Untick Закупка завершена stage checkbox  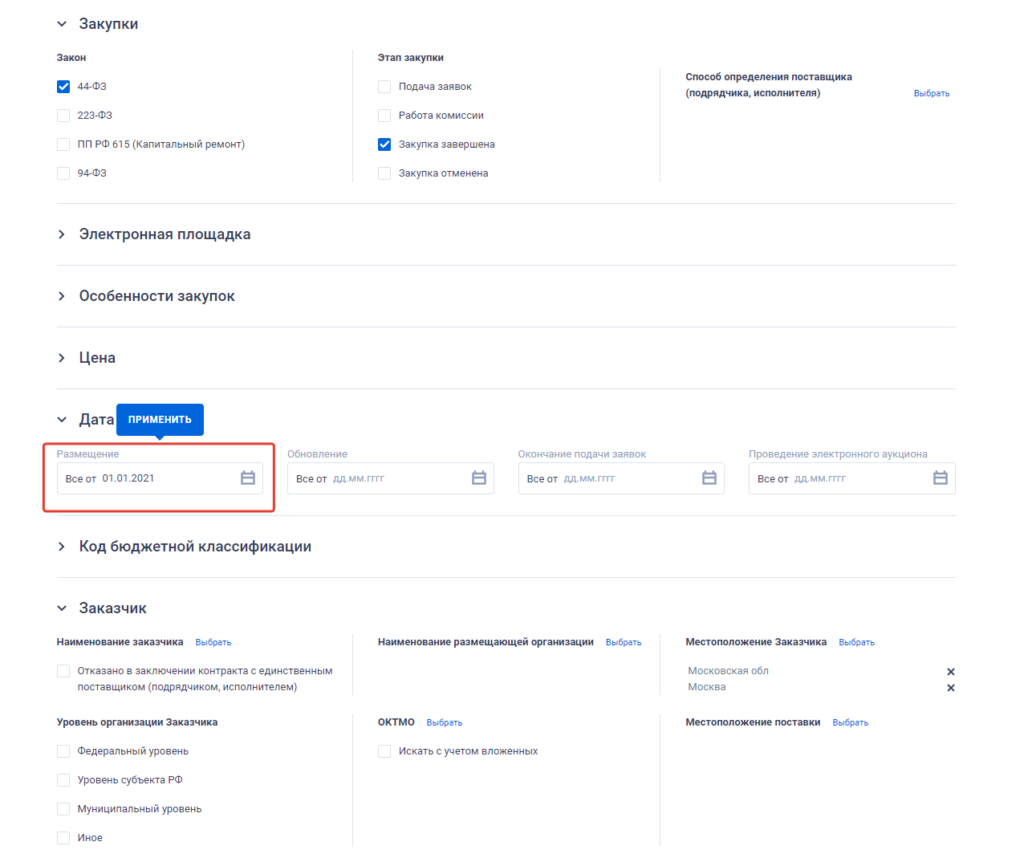[x=384, y=144]
